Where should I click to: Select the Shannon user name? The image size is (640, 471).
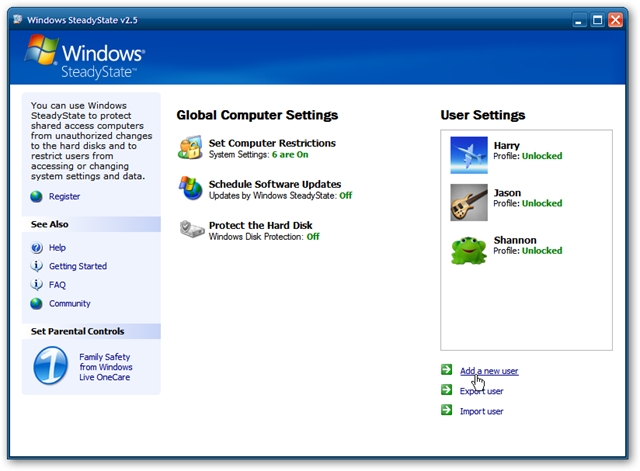[515, 240]
